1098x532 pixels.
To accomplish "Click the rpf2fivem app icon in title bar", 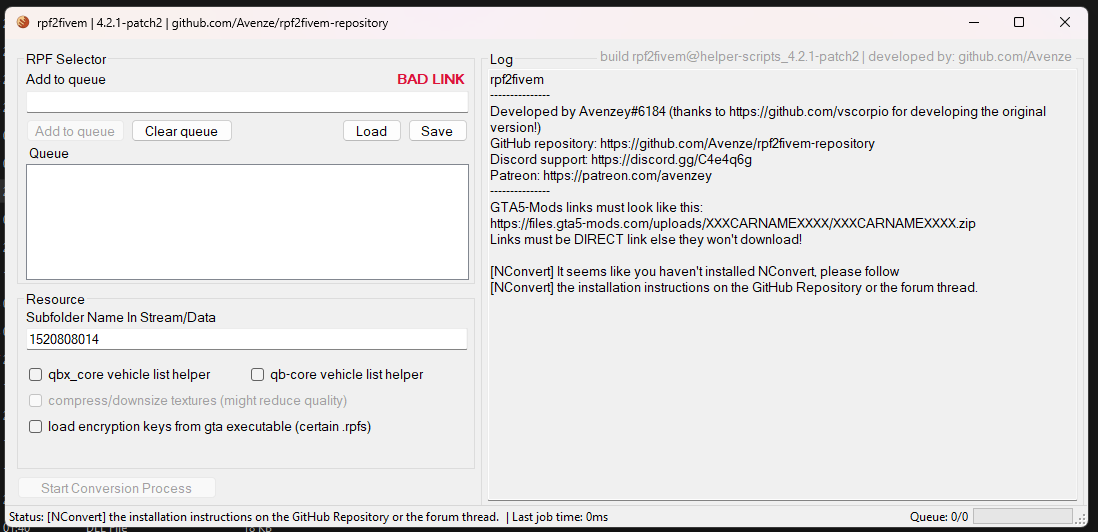I will click(x=22, y=22).
